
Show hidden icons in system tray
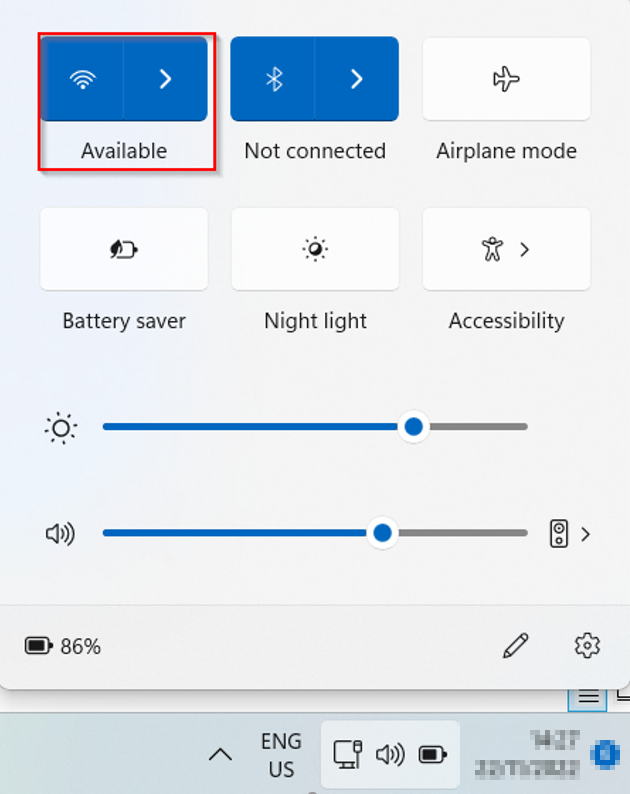click(220, 755)
